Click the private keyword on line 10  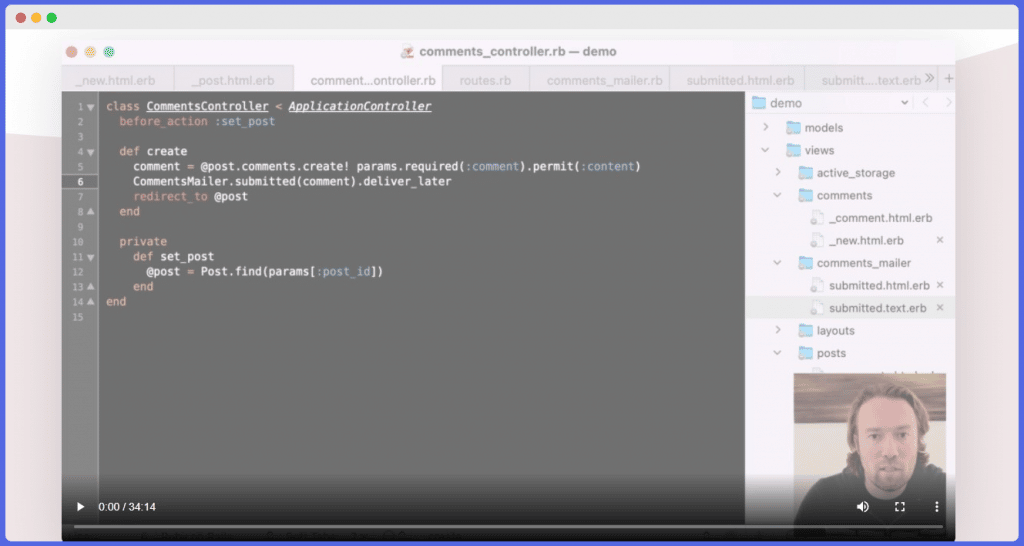pos(142,242)
